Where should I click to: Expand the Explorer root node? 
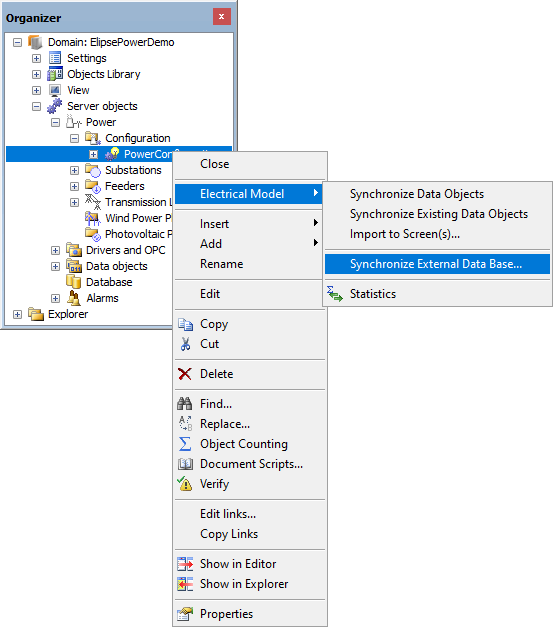17,314
